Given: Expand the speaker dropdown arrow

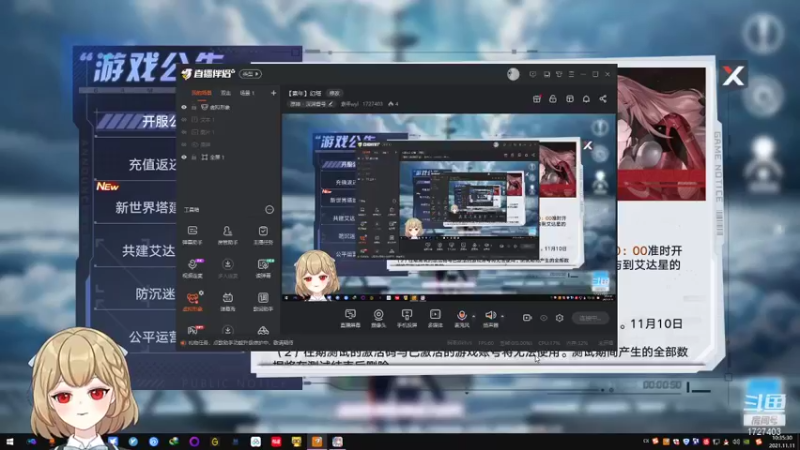Looking at the screenshot, I should click(503, 316).
